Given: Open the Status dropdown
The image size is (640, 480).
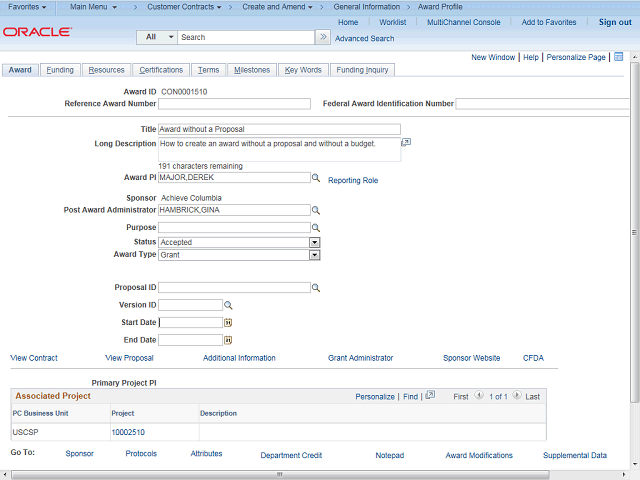Looking at the screenshot, I should (314, 242).
